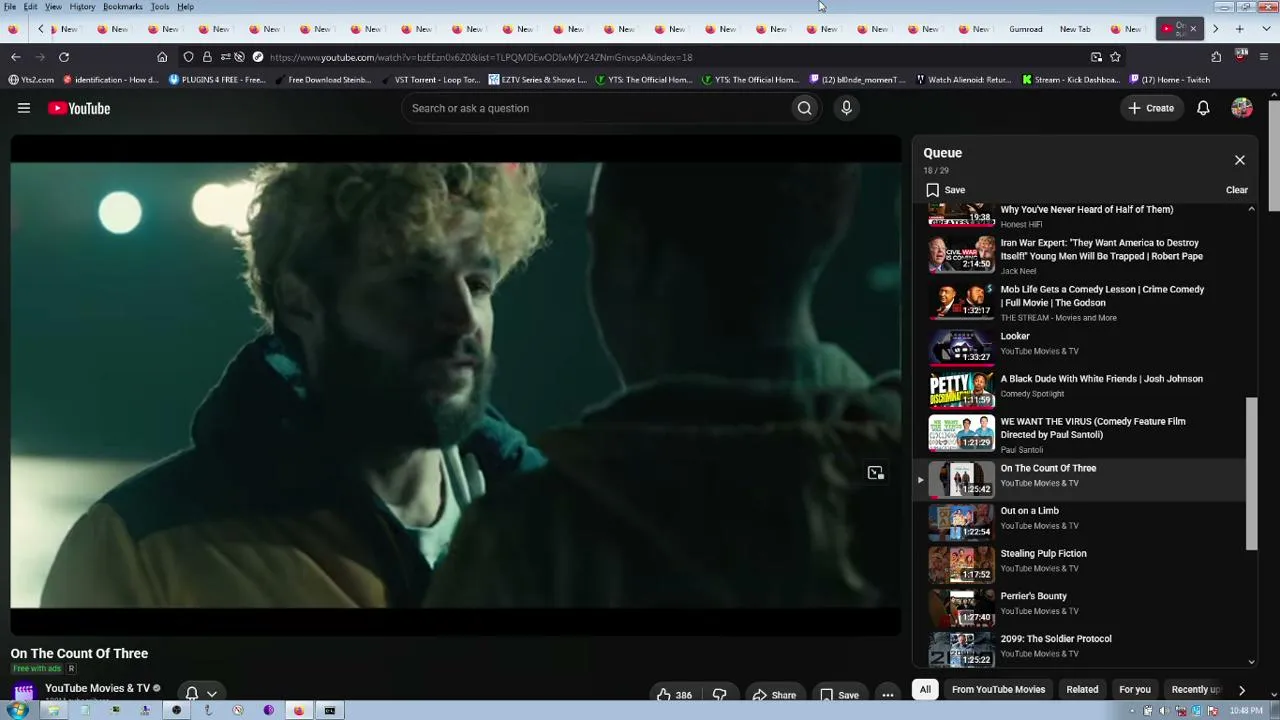Open the Firefox File menu

(9, 7)
